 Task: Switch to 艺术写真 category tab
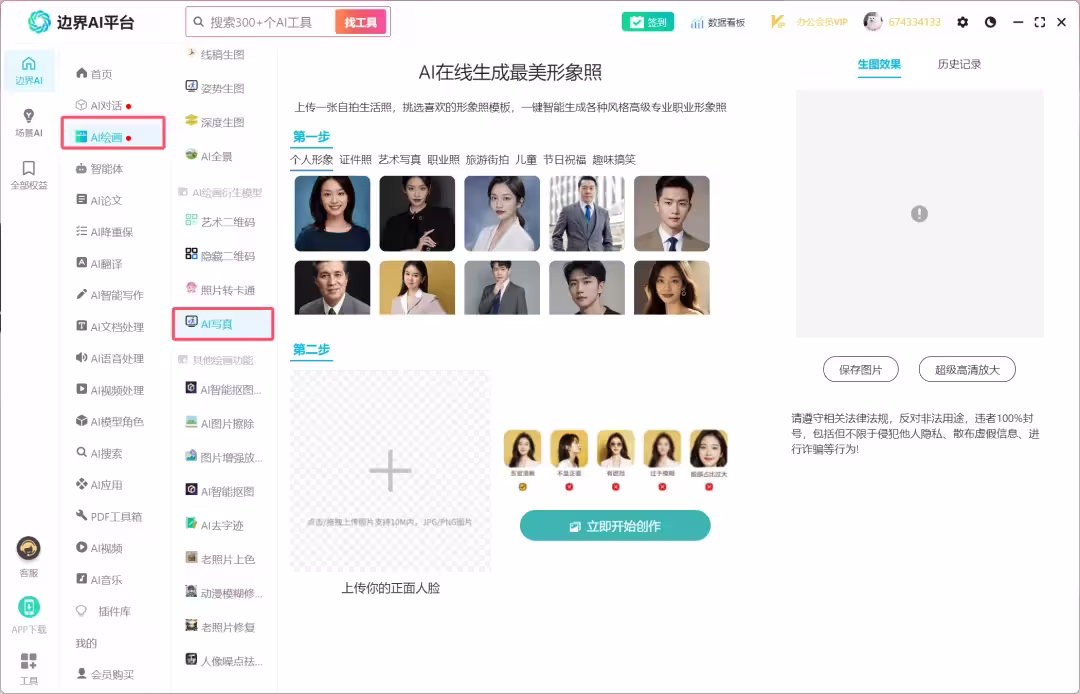pyautogui.click(x=399, y=159)
